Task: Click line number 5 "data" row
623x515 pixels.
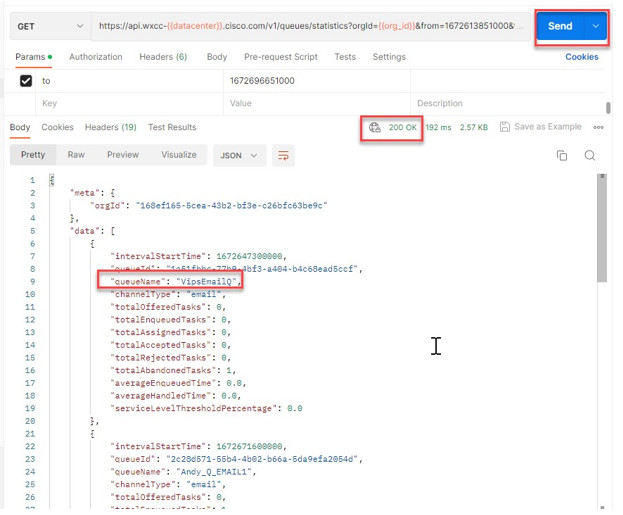Action: (92, 231)
